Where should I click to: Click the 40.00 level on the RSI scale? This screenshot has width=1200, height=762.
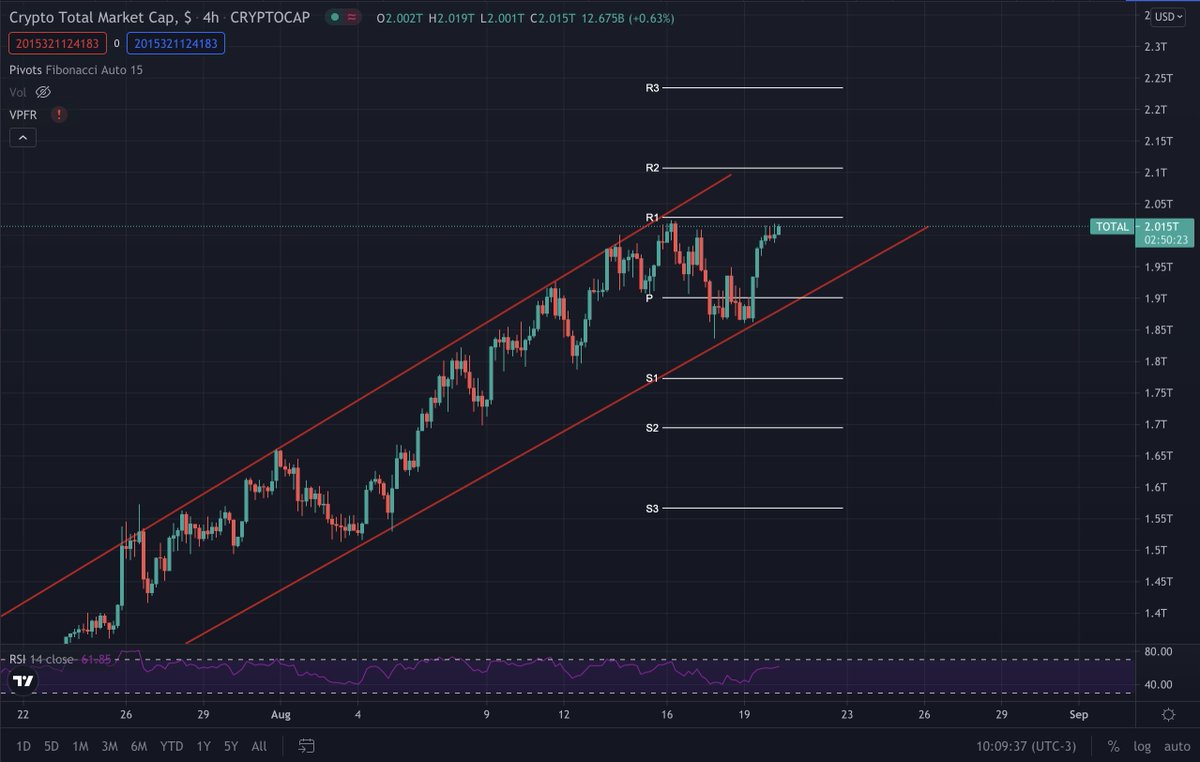(1156, 685)
